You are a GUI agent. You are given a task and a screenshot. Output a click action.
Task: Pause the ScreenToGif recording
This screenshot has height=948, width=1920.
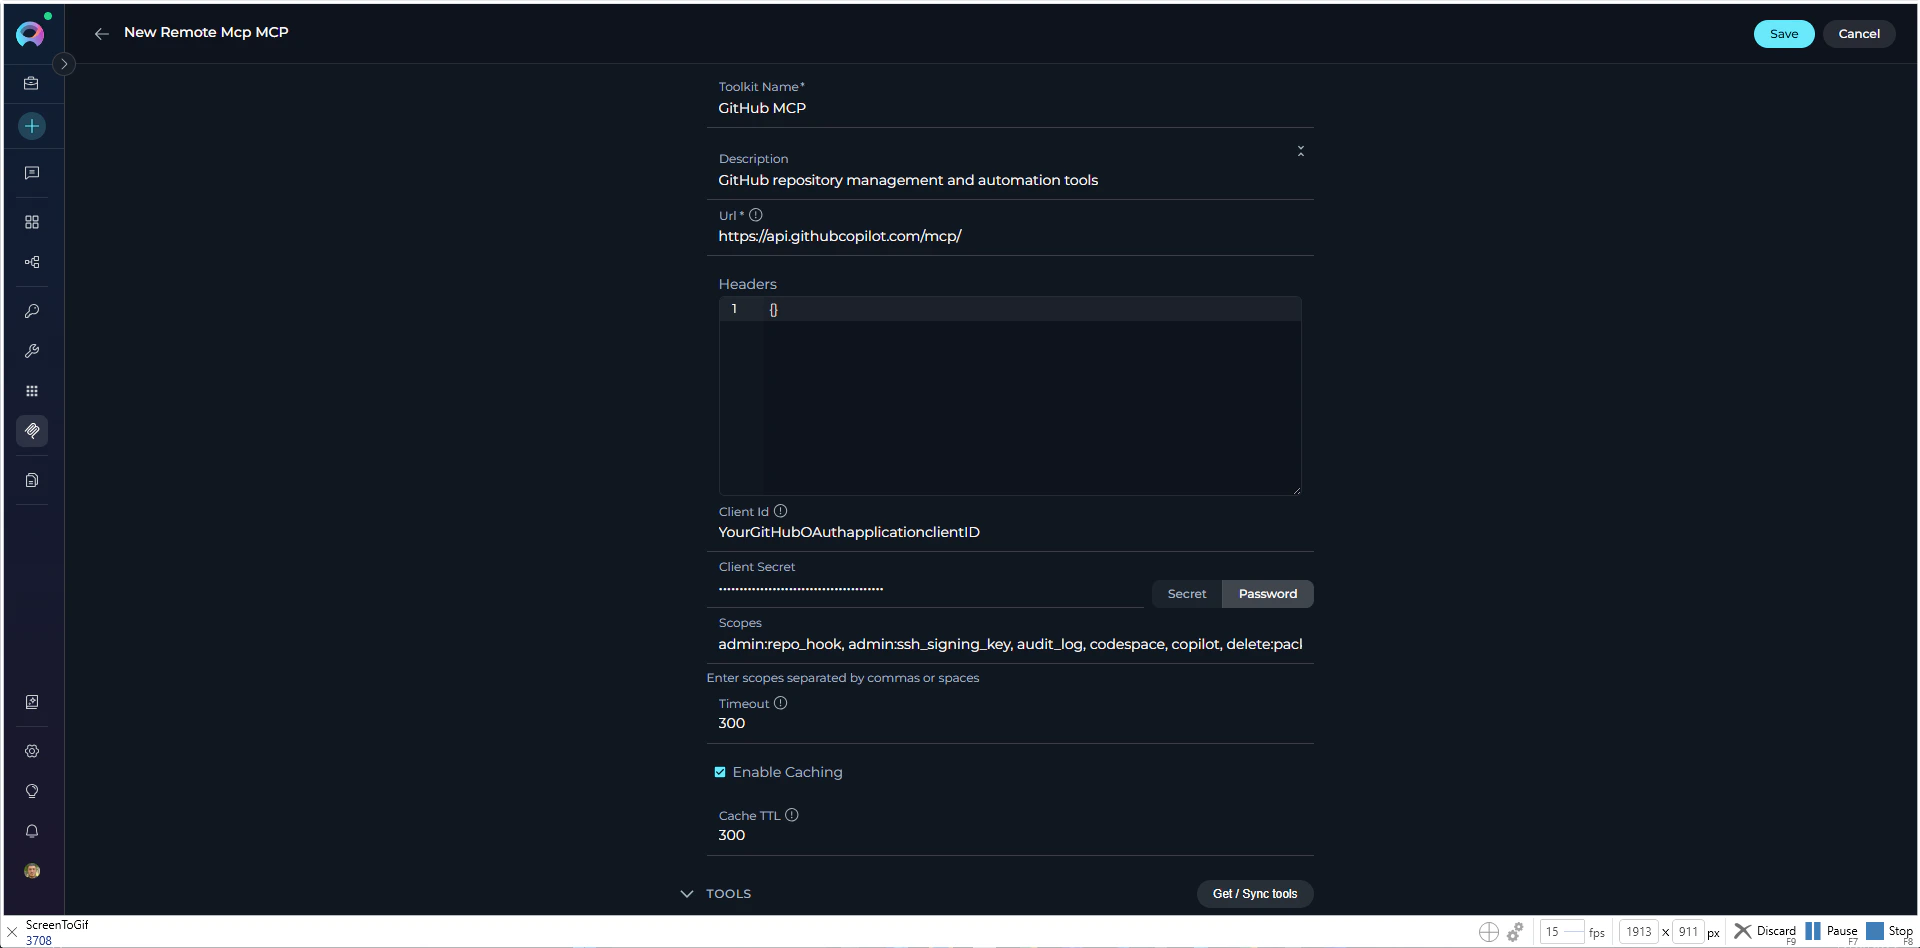click(x=1832, y=932)
